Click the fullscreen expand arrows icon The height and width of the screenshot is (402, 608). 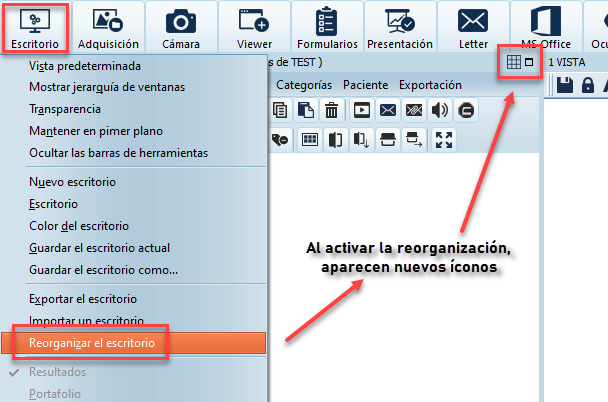(444, 140)
